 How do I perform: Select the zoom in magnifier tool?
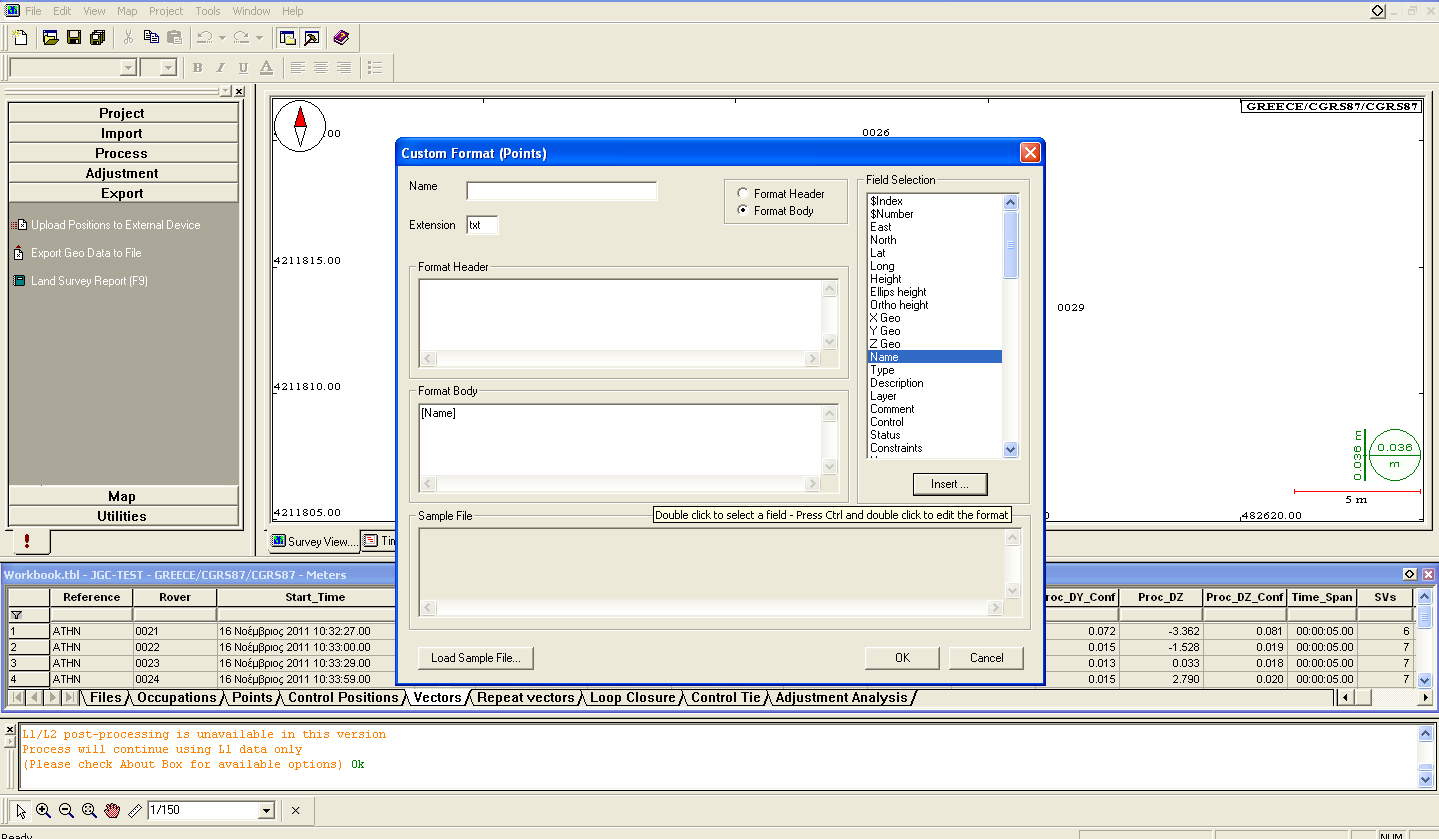[x=43, y=811]
